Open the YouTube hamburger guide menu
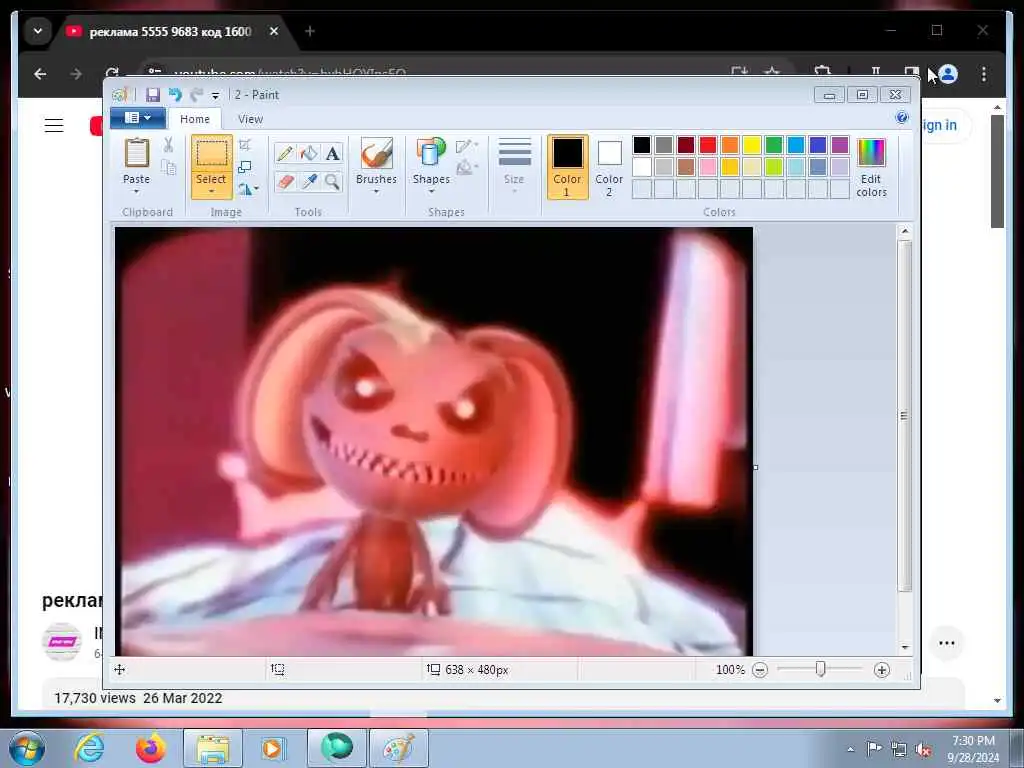Screen dimensions: 1024x768 [54, 125]
